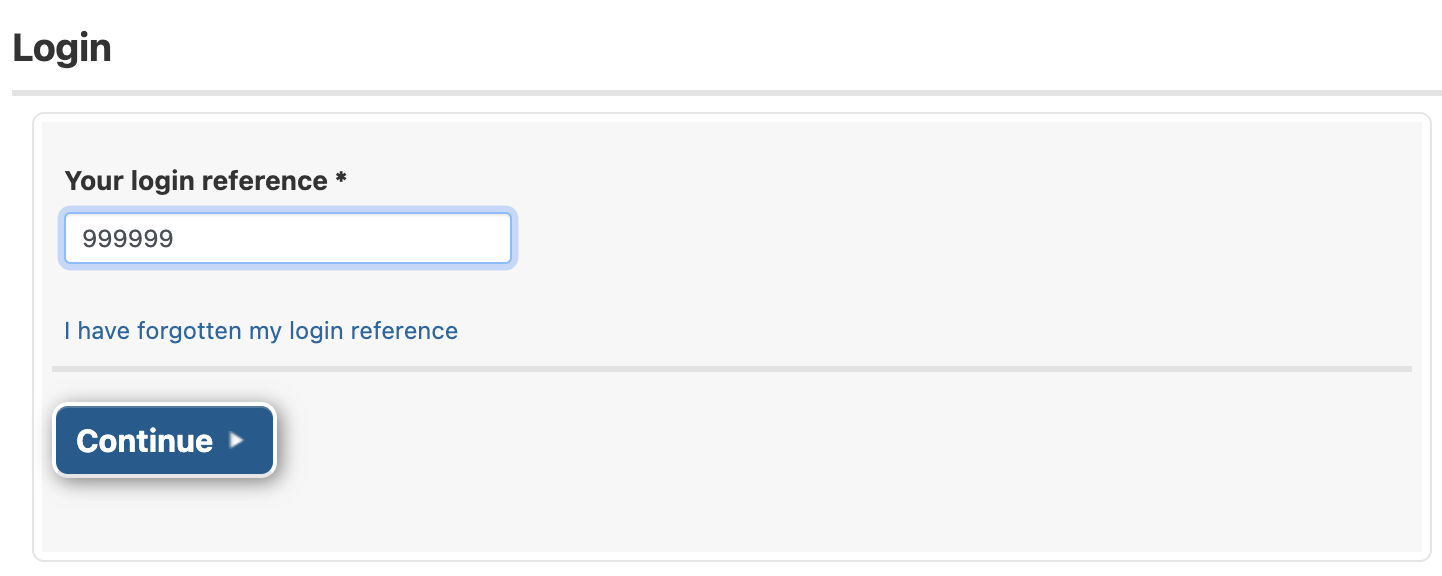Click the separator bar under Login heading
The image size is (1442, 576).
click(x=720, y=90)
